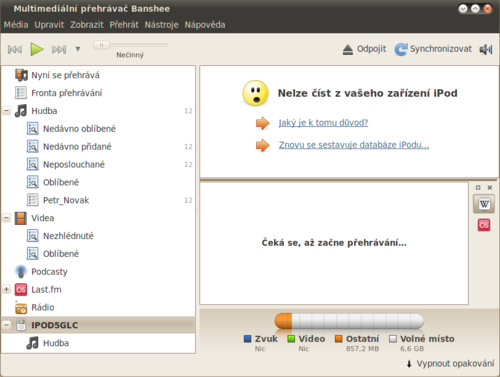Open the Zobrazit menu

click(87, 25)
